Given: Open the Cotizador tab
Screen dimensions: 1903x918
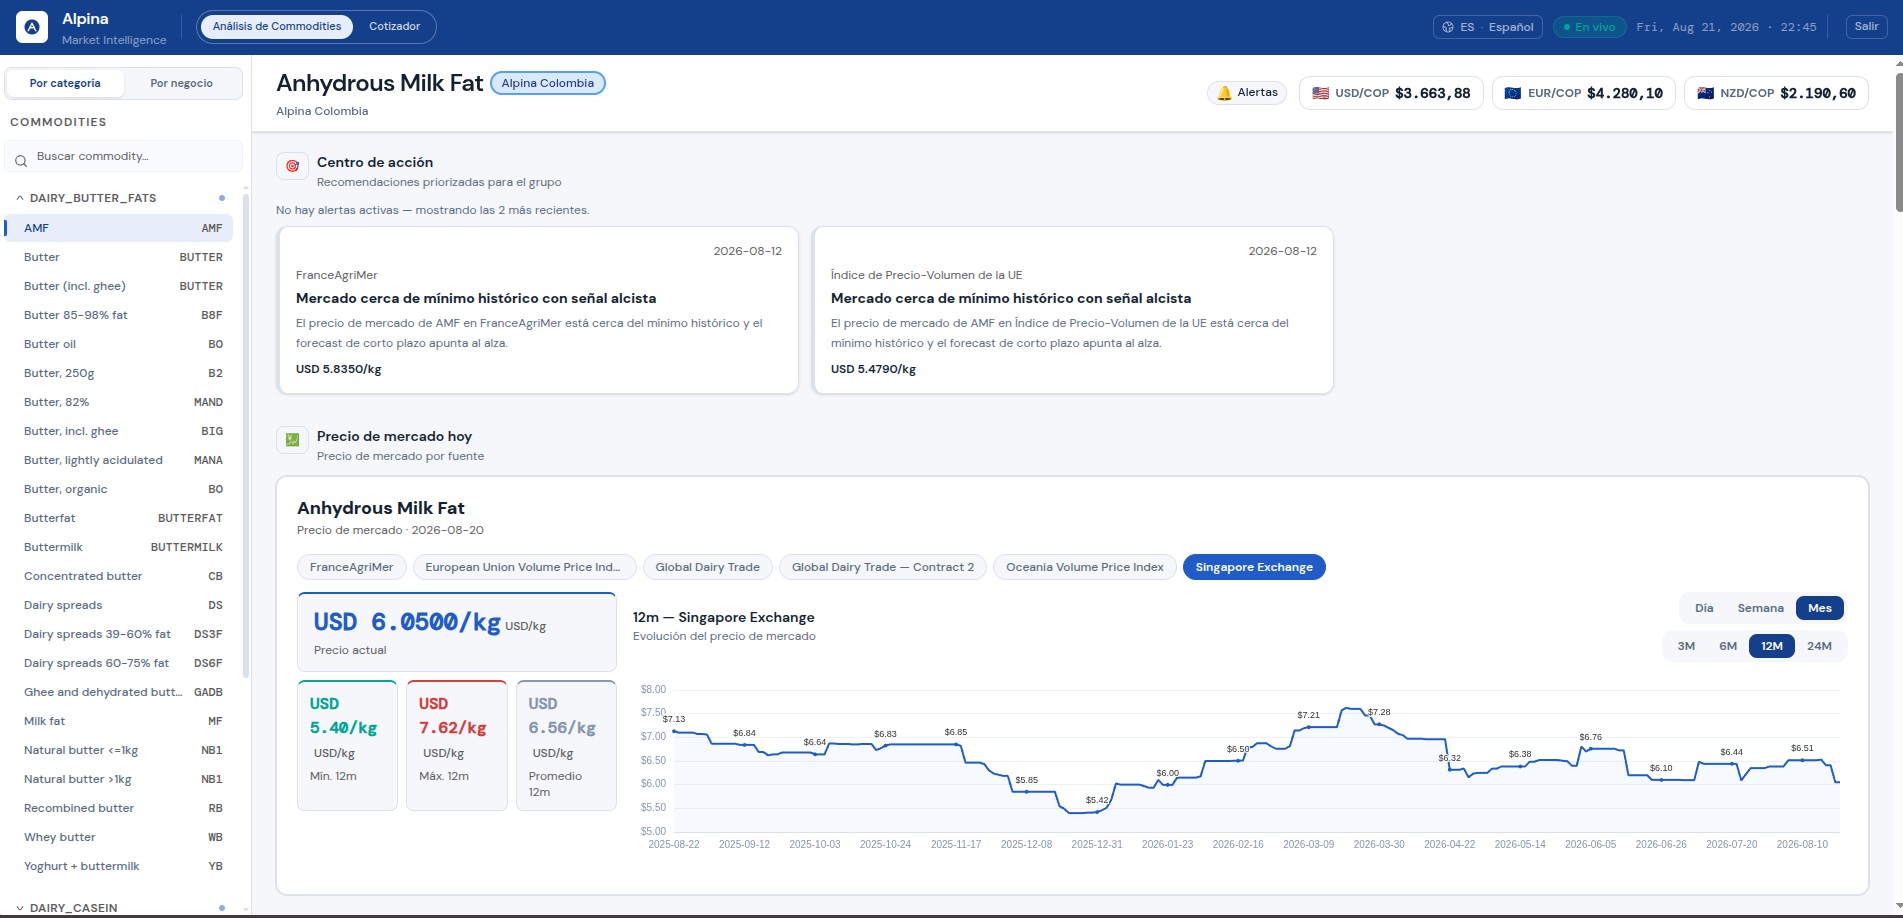Looking at the screenshot, I should 394,27.
